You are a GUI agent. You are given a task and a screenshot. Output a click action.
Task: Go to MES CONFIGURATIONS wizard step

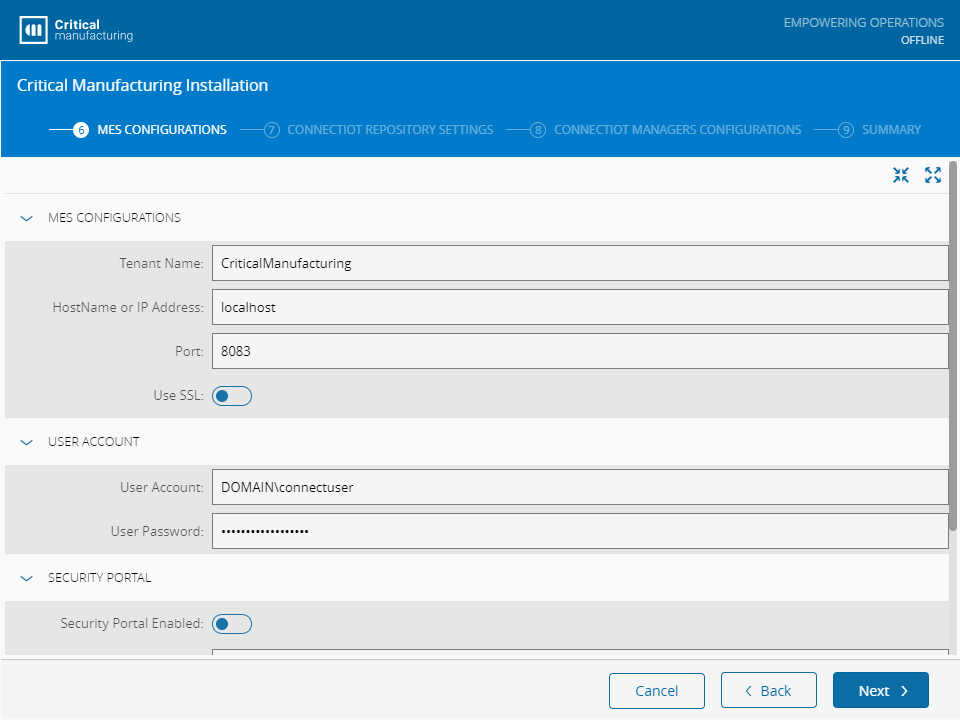(162, 130)
